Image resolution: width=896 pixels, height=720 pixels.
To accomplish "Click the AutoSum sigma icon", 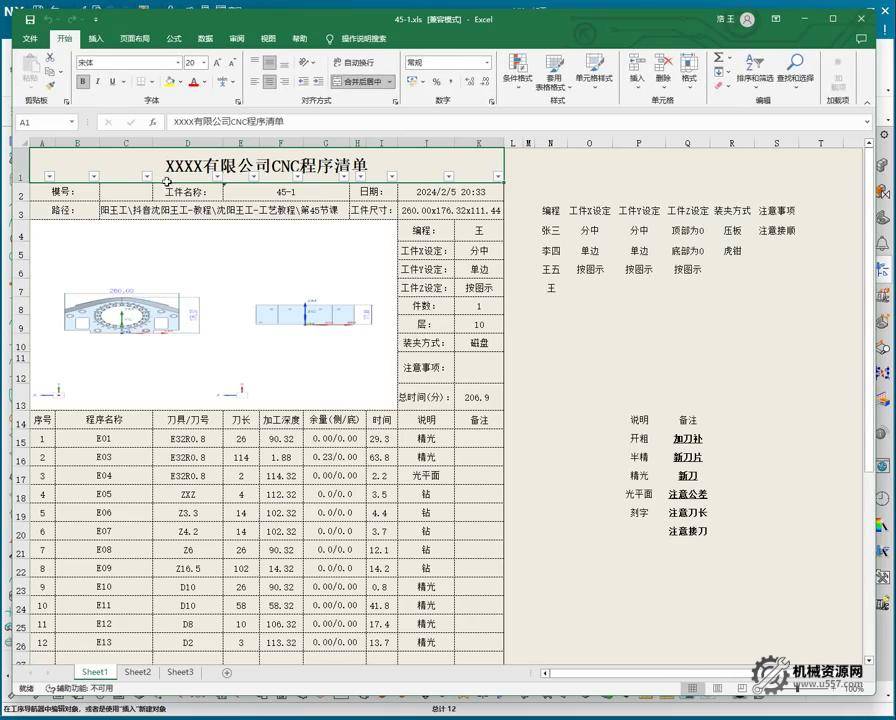I will [718, 58].
